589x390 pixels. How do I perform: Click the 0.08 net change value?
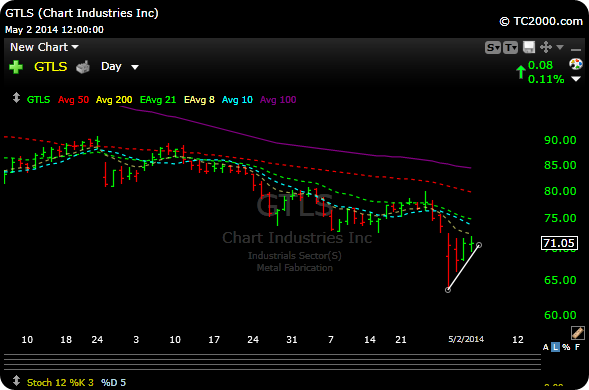click(x=540, y=65)
